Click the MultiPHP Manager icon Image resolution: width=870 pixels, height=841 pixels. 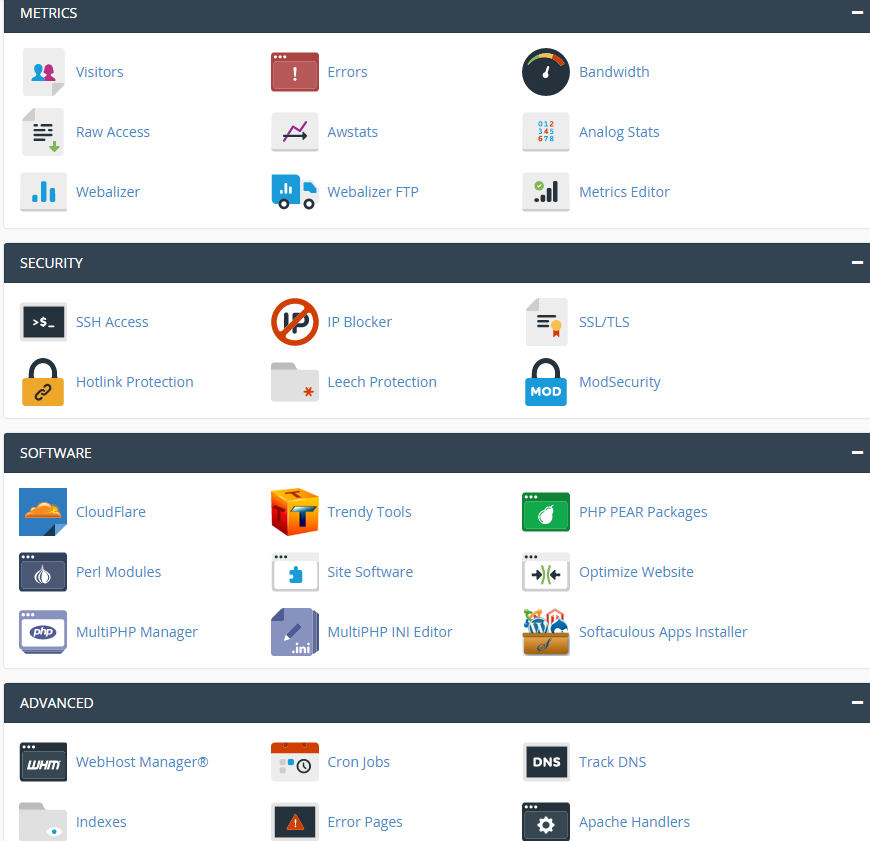pyautogui.click(x=43, y=631)
